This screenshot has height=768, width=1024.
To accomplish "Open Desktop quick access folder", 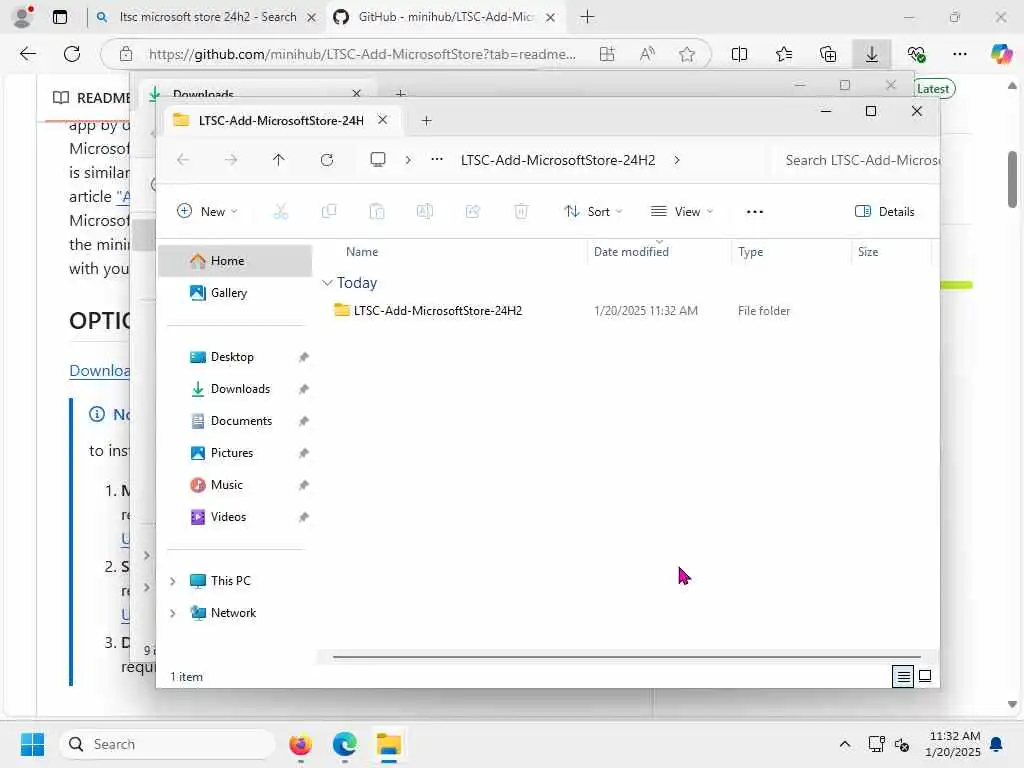I will (235, 357).
